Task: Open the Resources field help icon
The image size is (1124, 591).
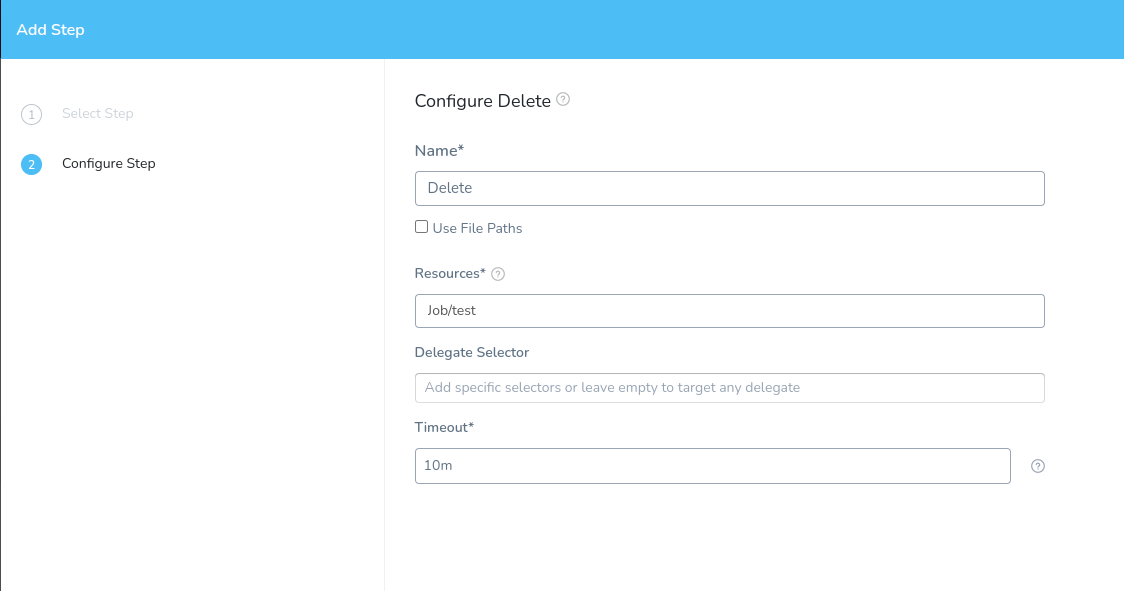Action: pyautogui.click(x=498, y=274)
